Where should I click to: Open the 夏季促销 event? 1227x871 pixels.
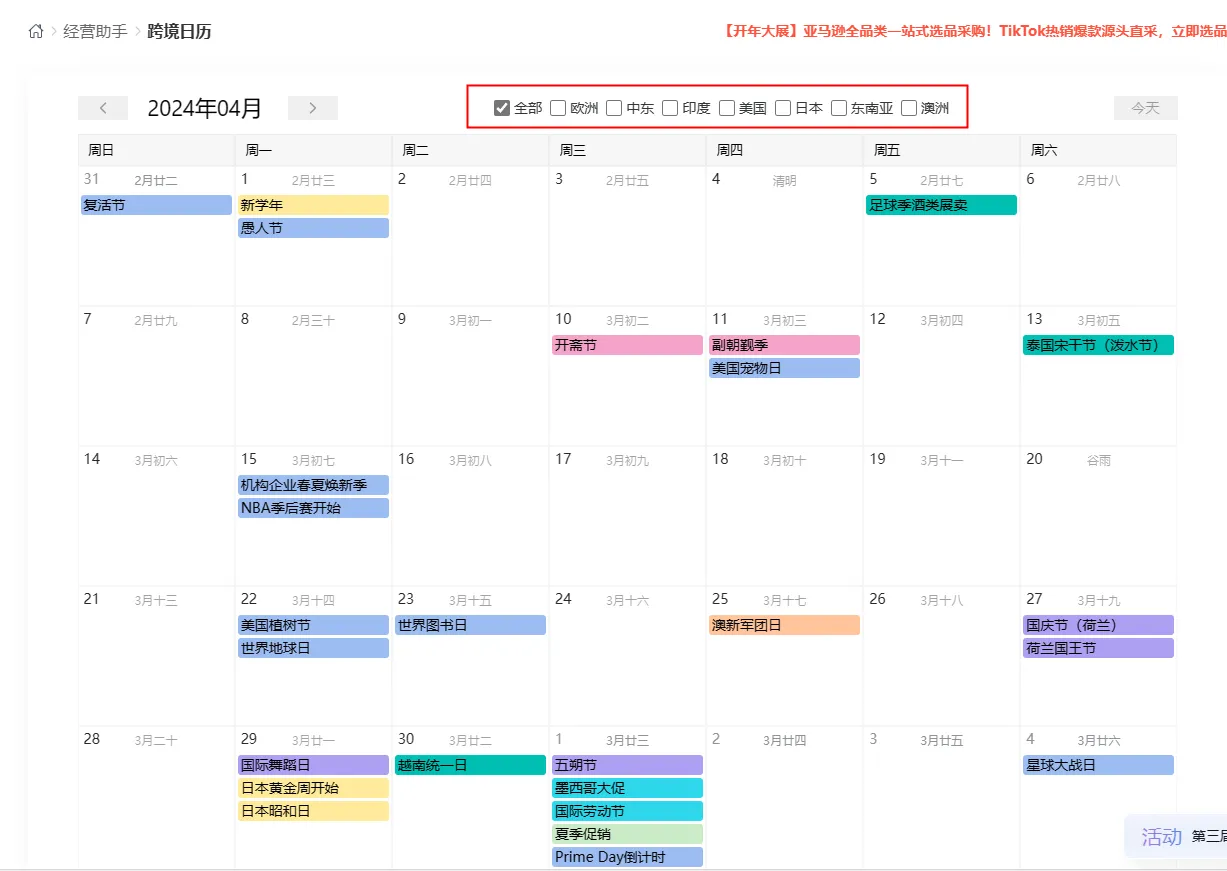coord(627,834)
